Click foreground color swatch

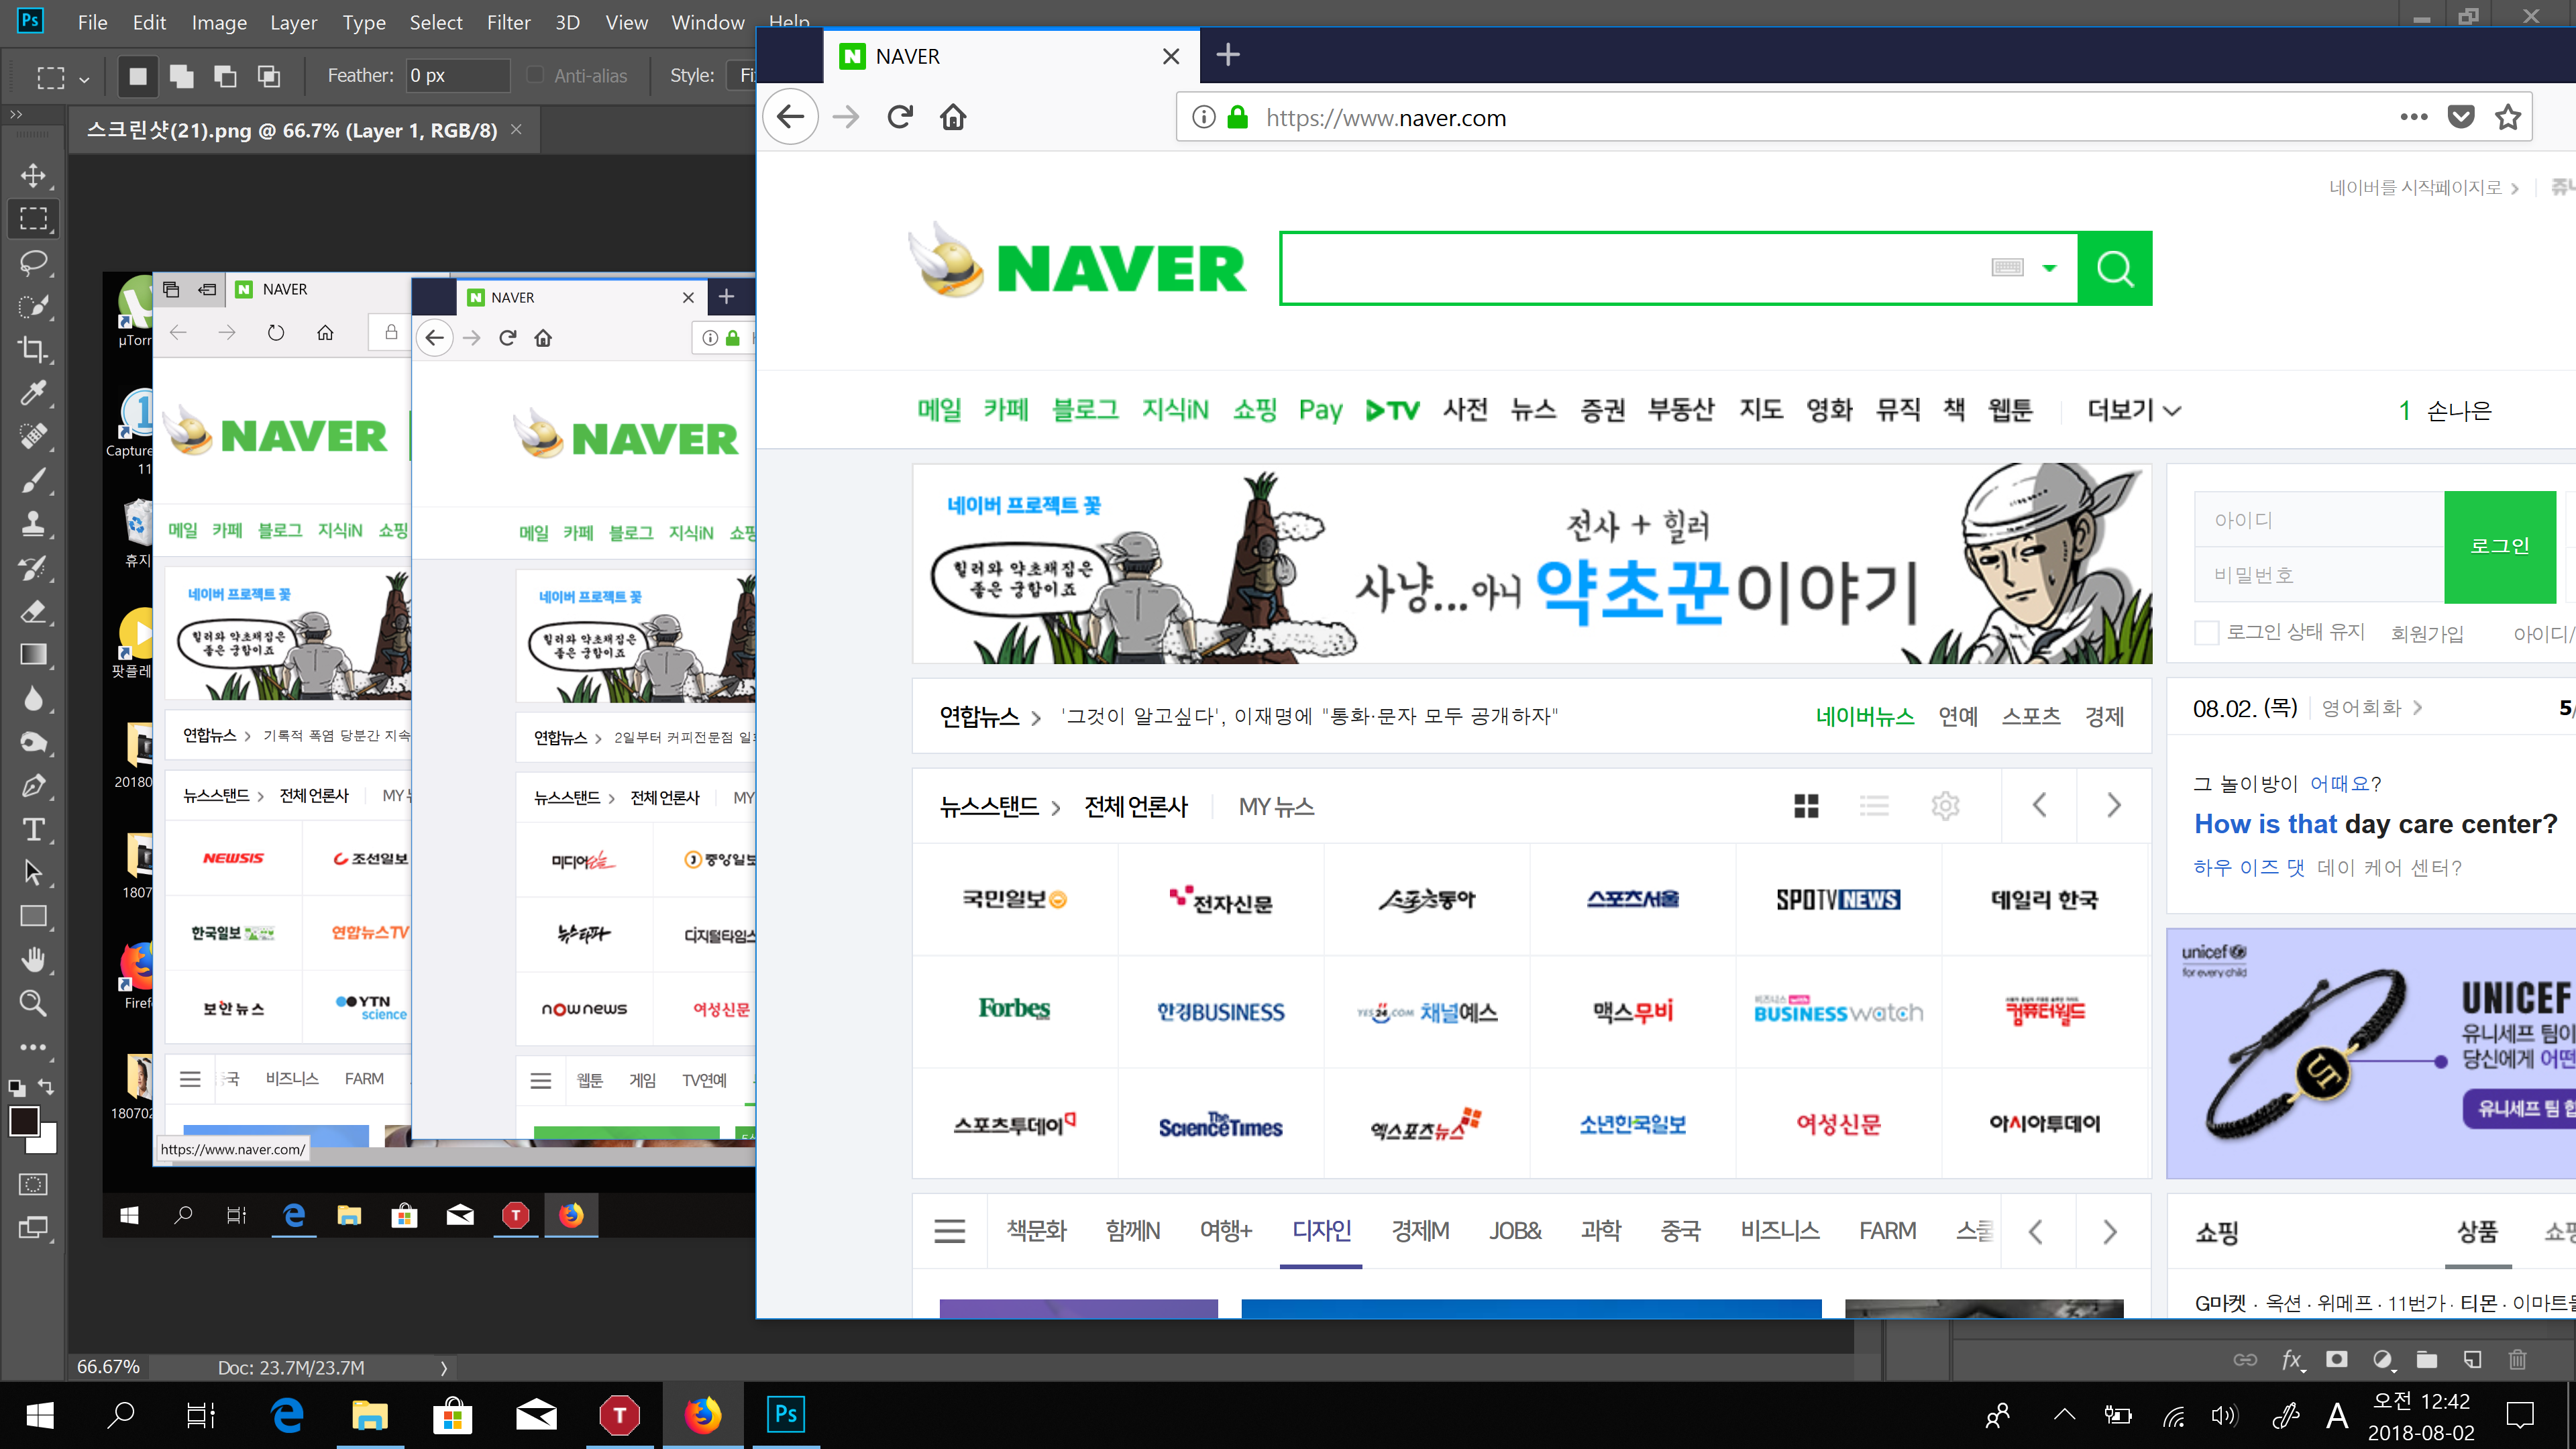[x=24, y=1122]
